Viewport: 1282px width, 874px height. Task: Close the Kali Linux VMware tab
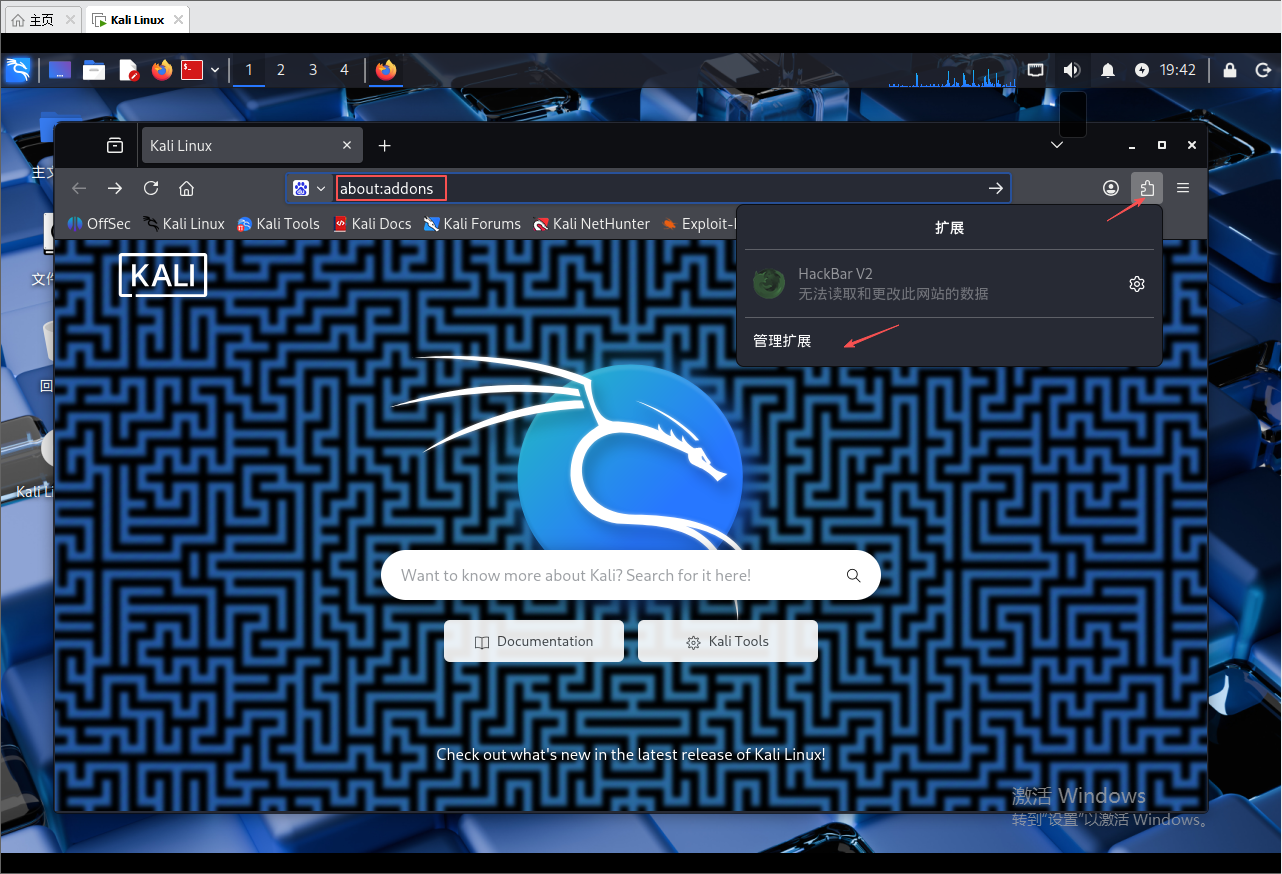tap(177, 19)
